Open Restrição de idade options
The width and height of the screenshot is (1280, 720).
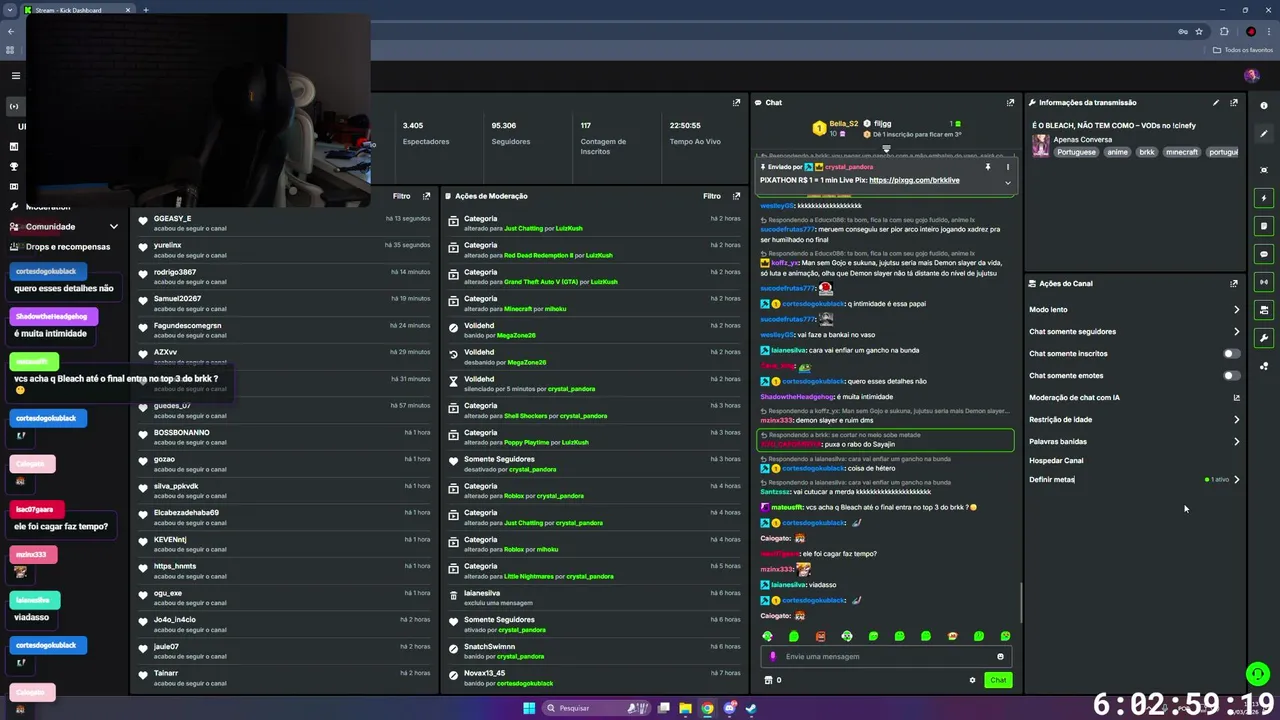(x=1134, y=419)
